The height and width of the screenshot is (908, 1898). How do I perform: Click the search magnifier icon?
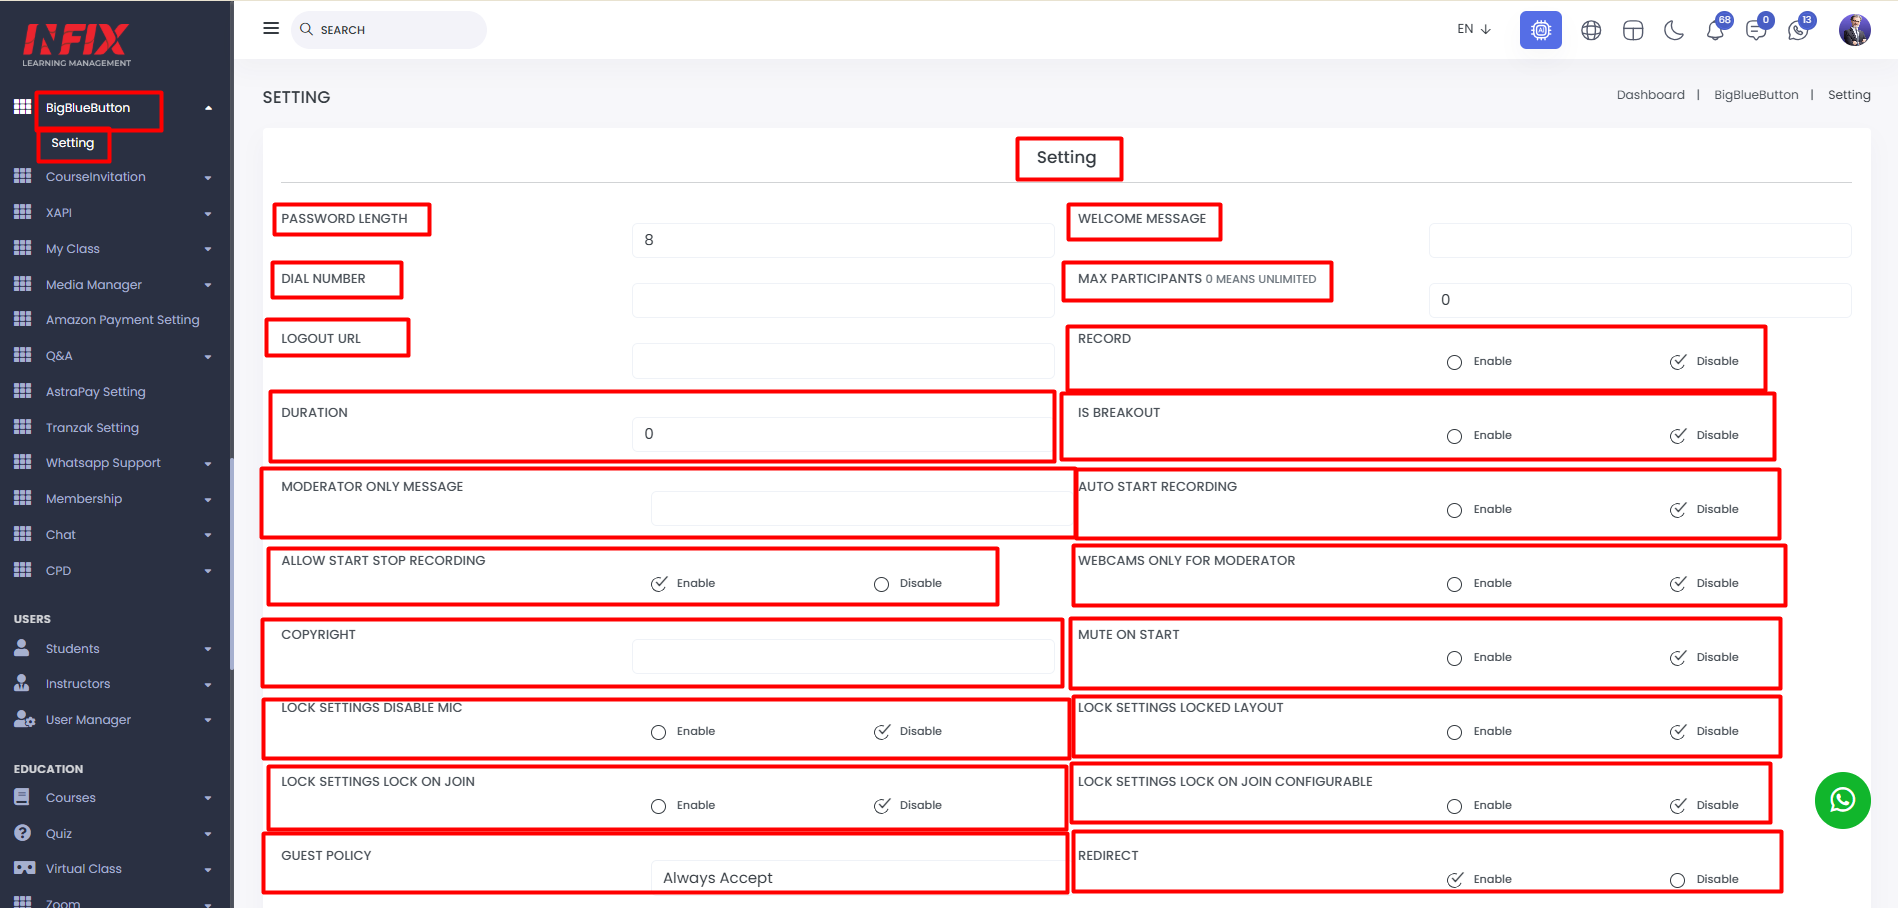point(307,29)
